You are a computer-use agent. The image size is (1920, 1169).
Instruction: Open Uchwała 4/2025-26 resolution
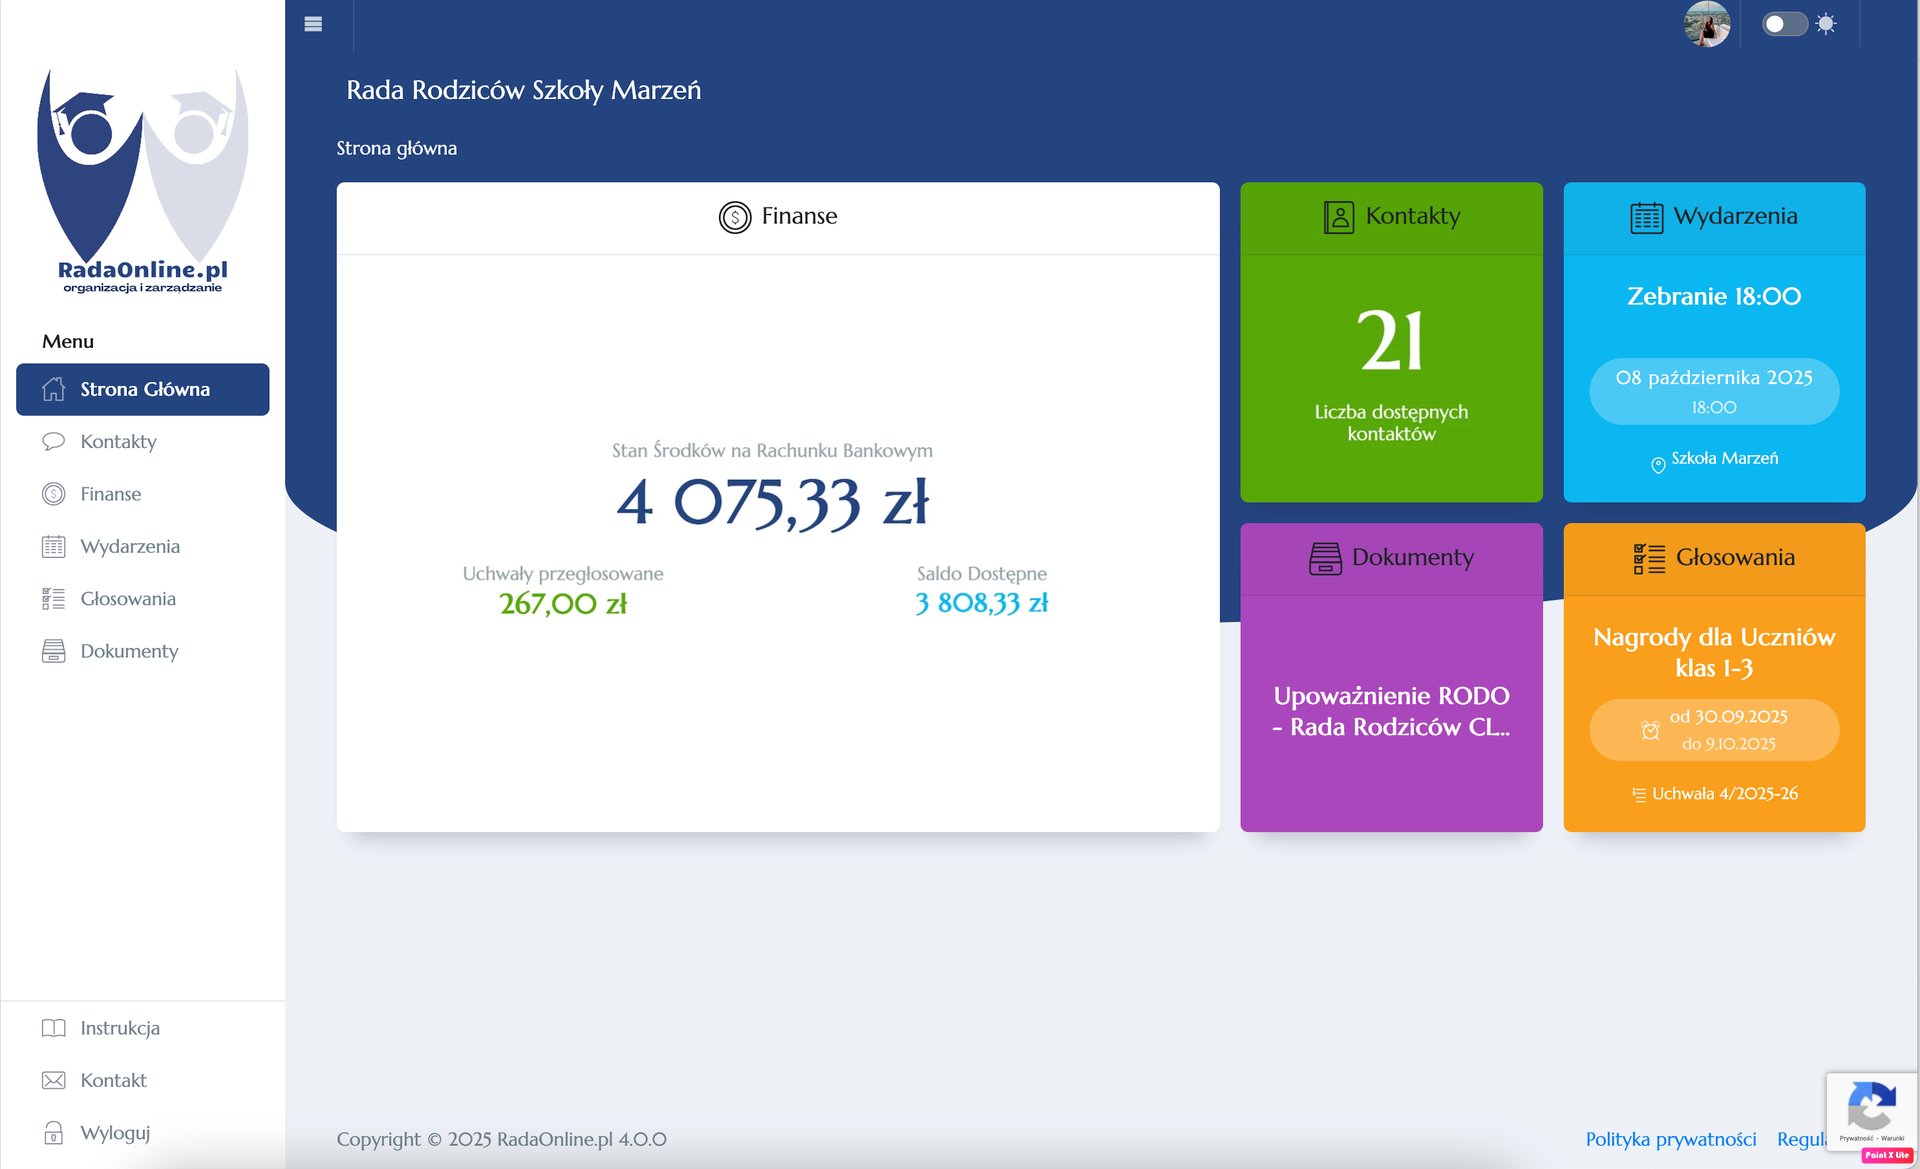point(1725,794)
